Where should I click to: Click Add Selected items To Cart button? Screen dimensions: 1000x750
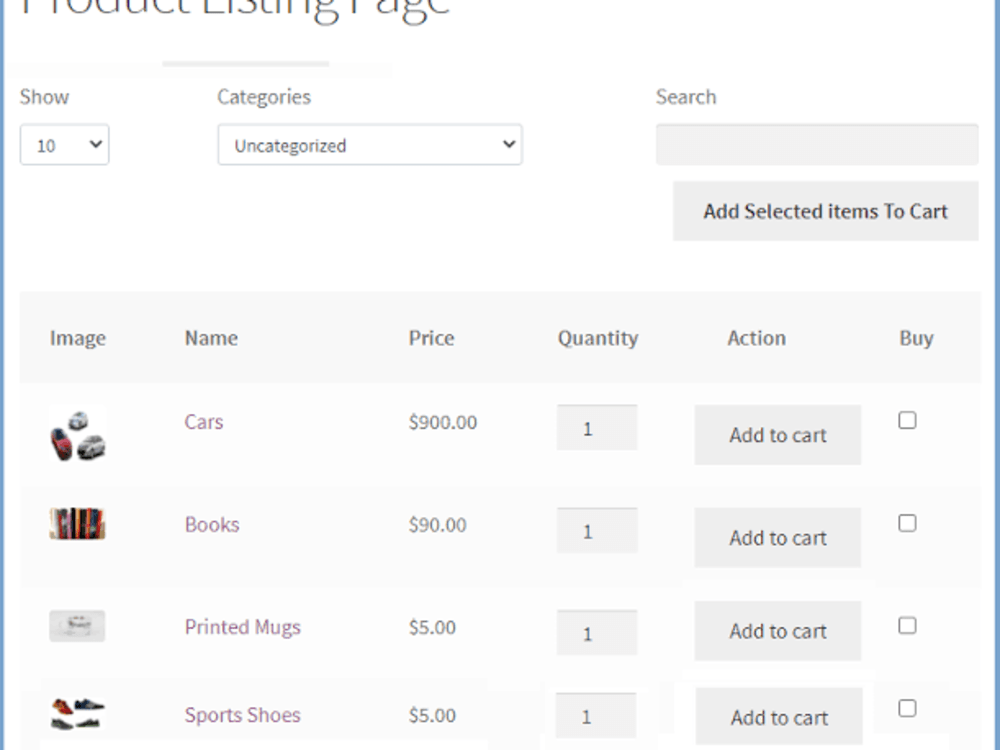tap(825, 211)
